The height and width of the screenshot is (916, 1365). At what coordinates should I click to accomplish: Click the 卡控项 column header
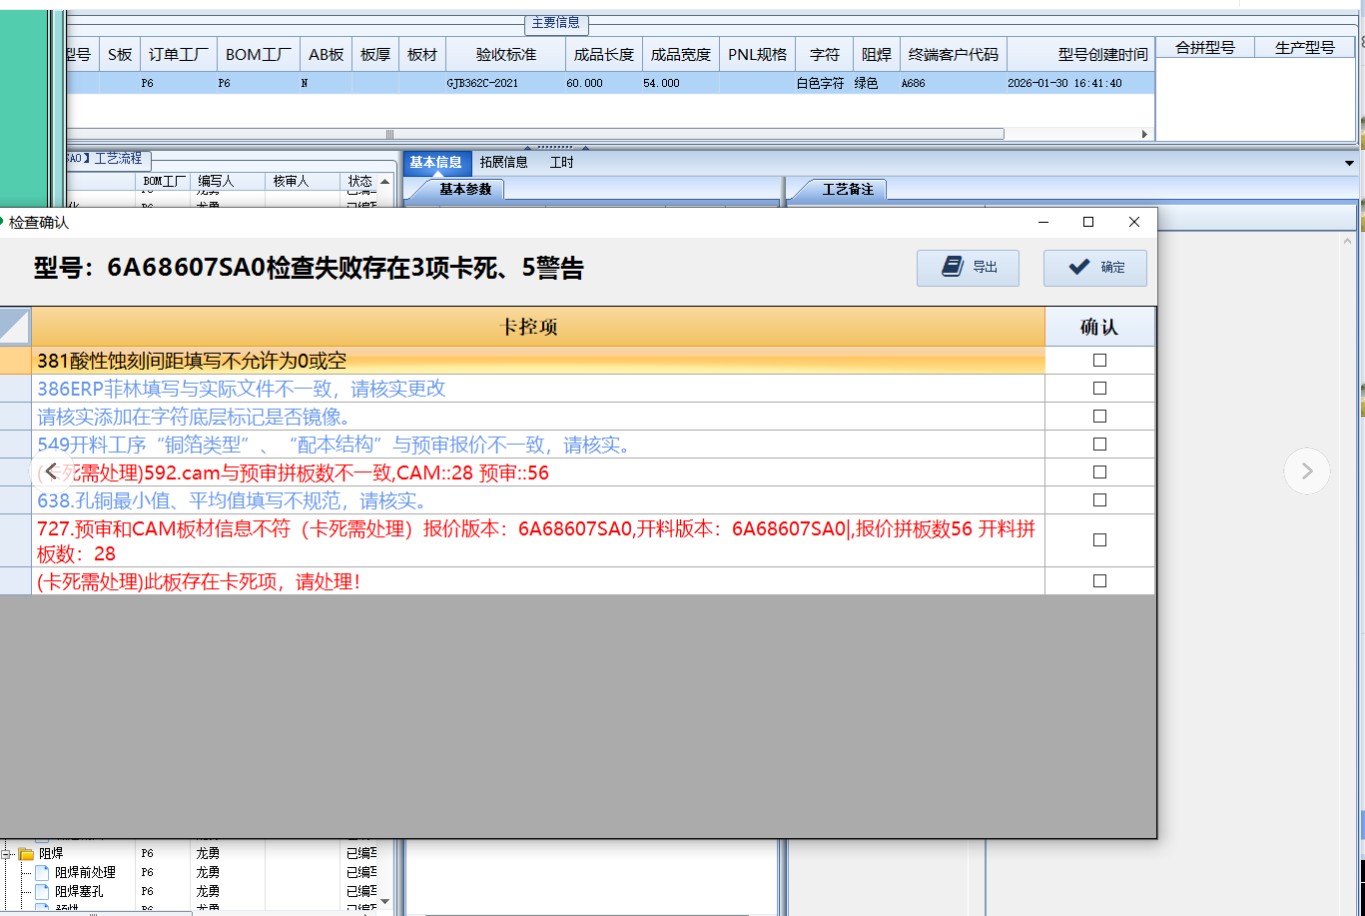(x=538, y=326)
